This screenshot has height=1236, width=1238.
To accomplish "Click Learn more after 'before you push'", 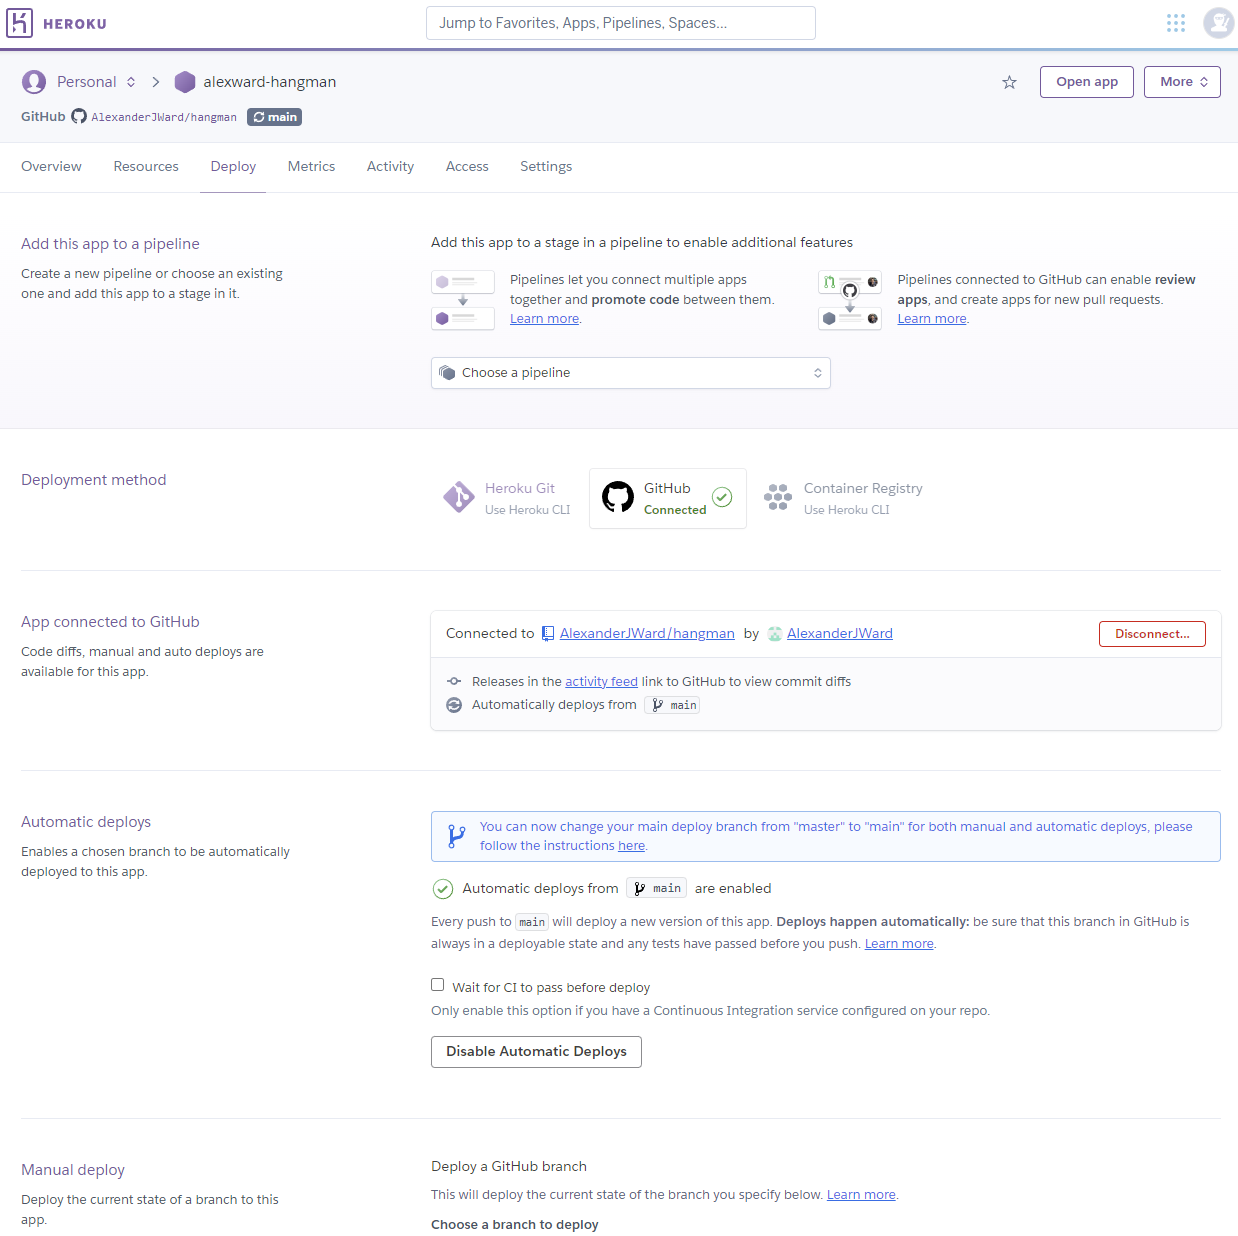I will pyautogui.click(x=899, y=944).
